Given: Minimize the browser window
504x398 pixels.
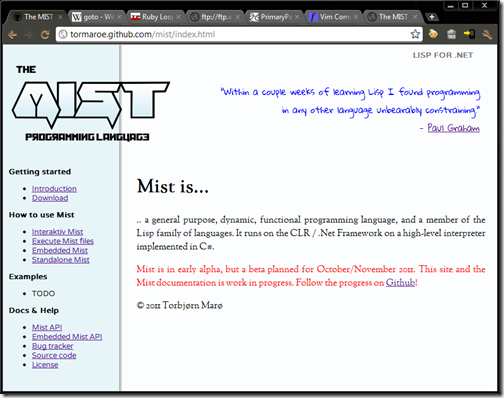Looking at the screenshot, I should tap(450, 6).
